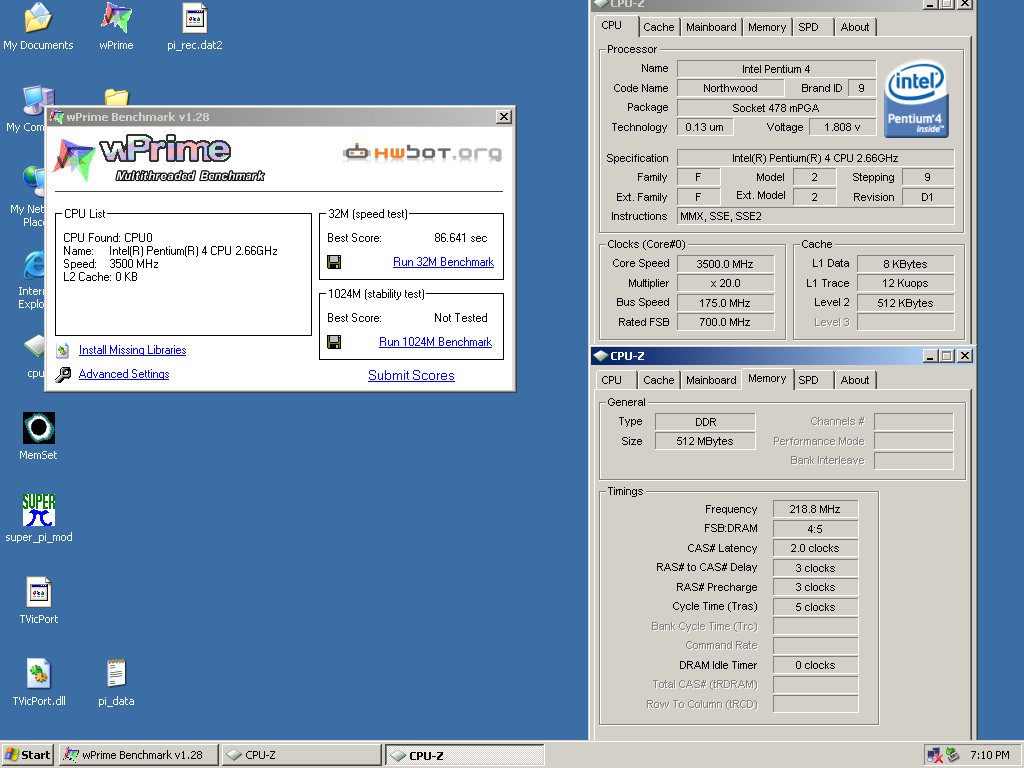This screenshot has height=768, width=1024.
Task: Click the Code Name Northwood field
Action: tap(730, 88)
